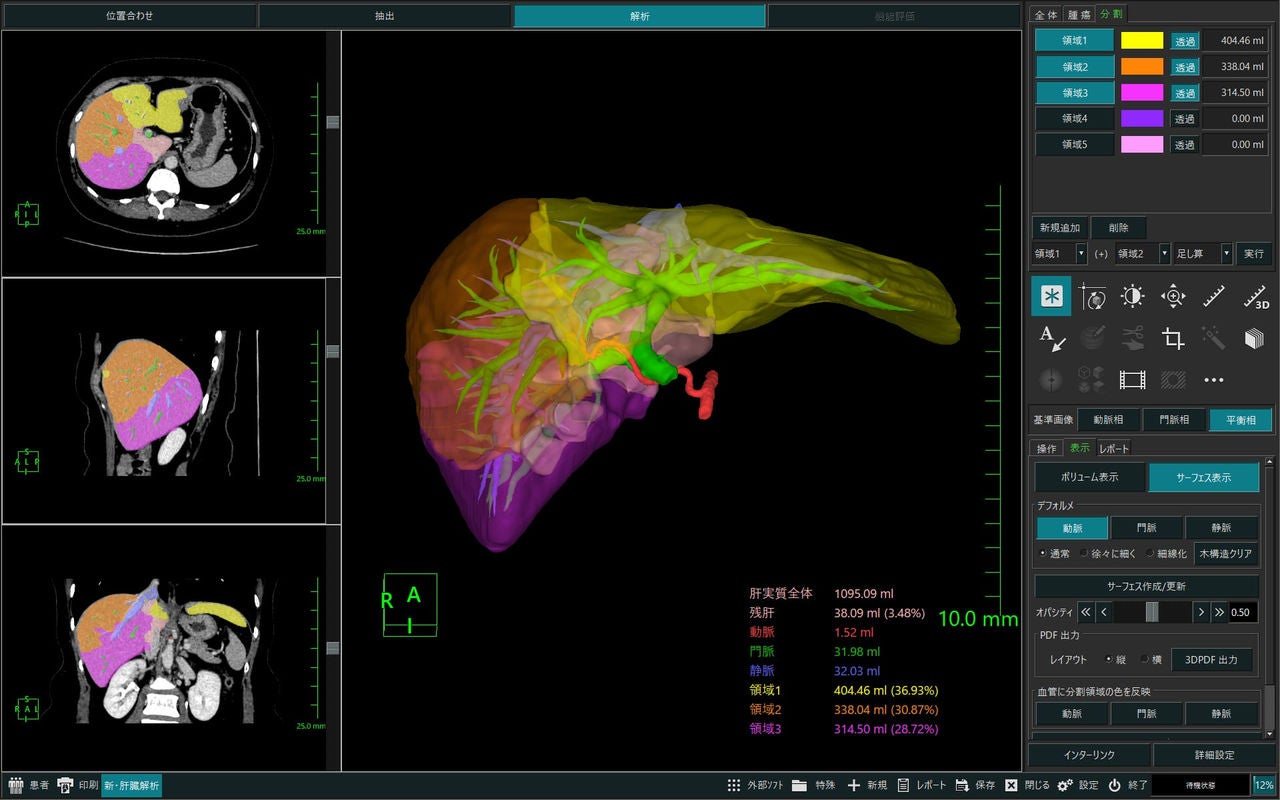Screen dimensions: 1280x800
Task: Open the three-dots more tools menu
Action: [x=1214, y=380]
